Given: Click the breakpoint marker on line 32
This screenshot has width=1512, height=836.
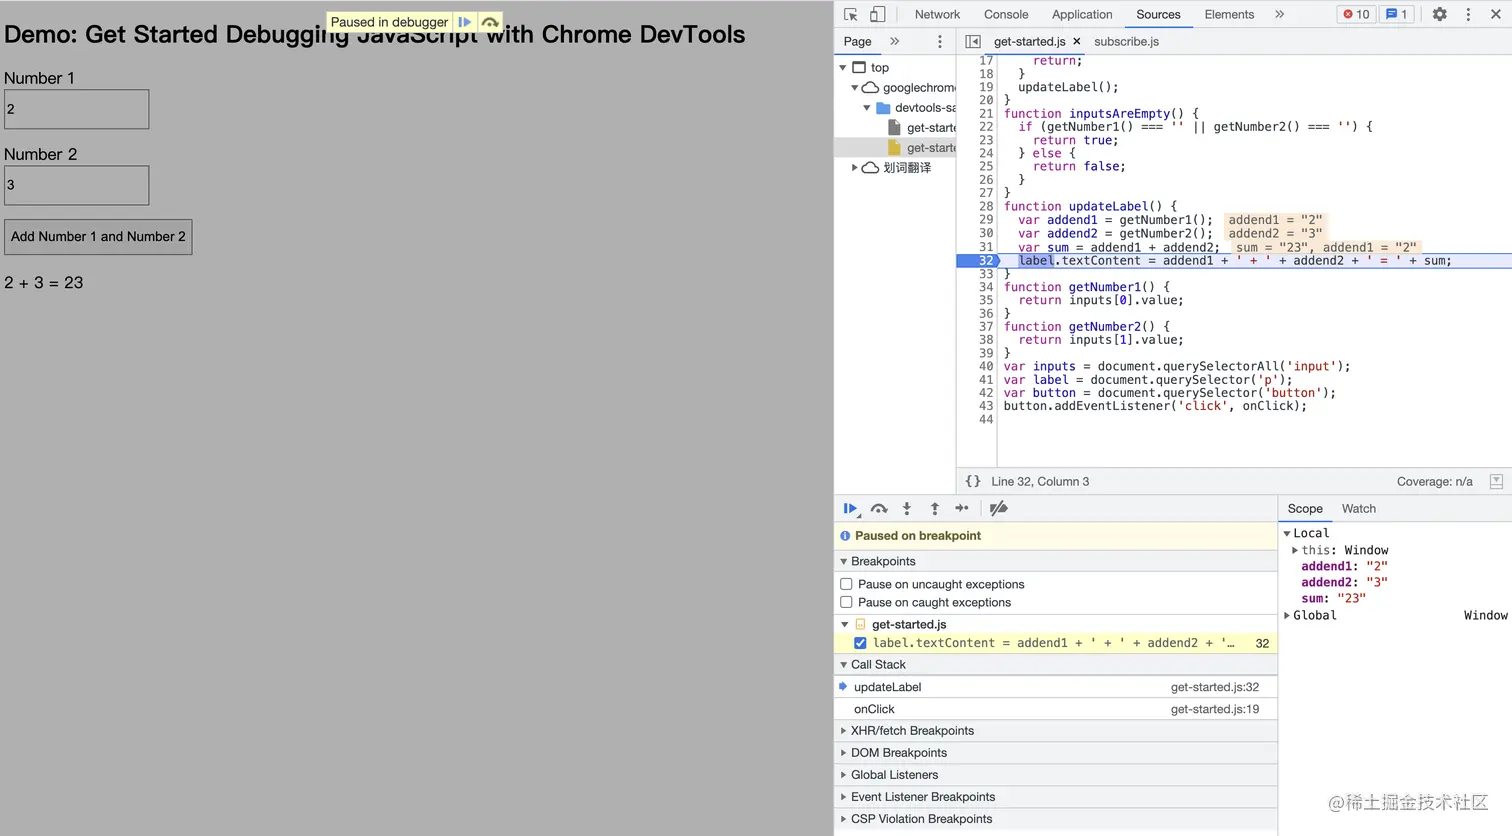Looking at the screenshot, I should [x=978, y=260].
